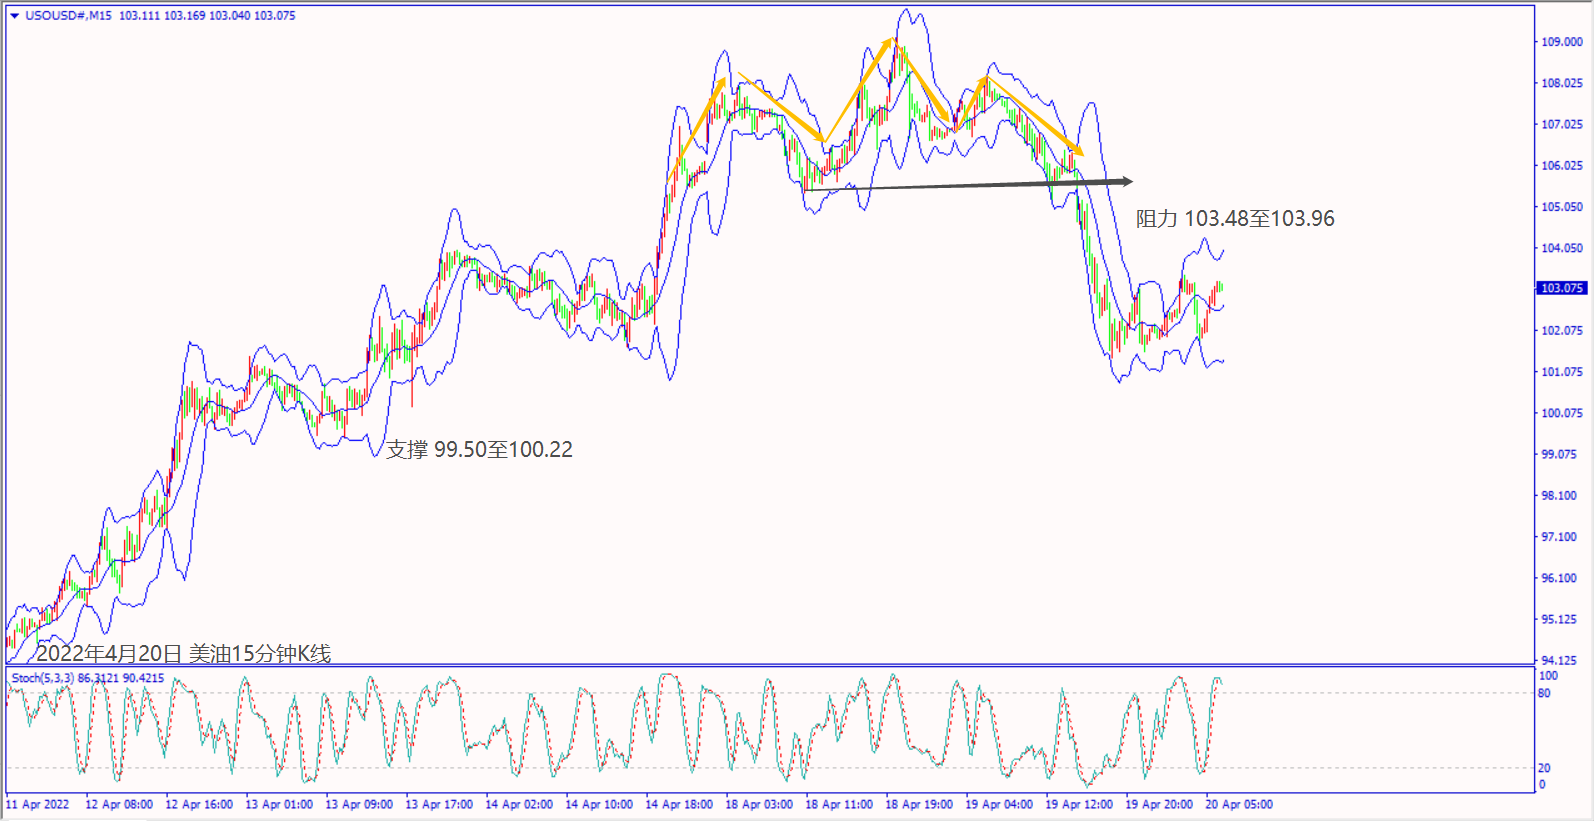Click the 20 Apr 05:00 time axis label
This screenshot has height=821, width=1594.
(x=1239, y=804)
